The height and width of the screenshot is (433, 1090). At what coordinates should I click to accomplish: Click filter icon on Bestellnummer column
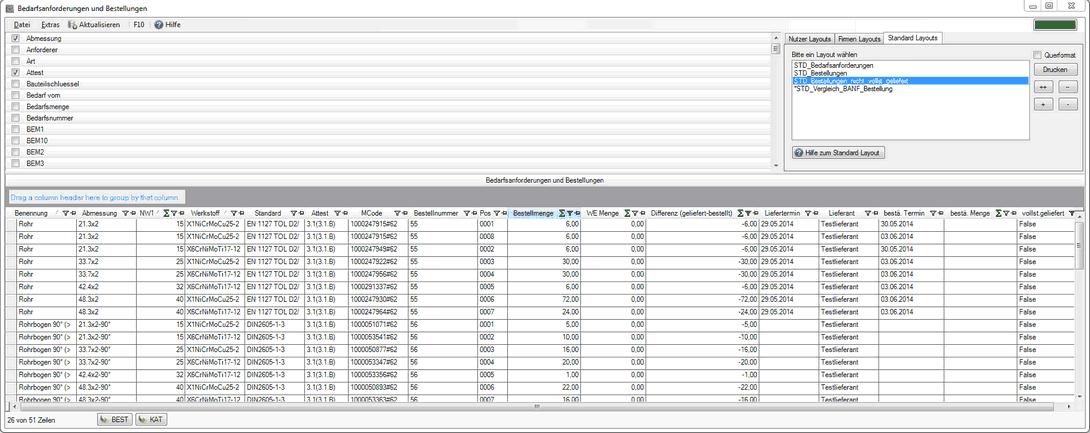coord(465,213)
